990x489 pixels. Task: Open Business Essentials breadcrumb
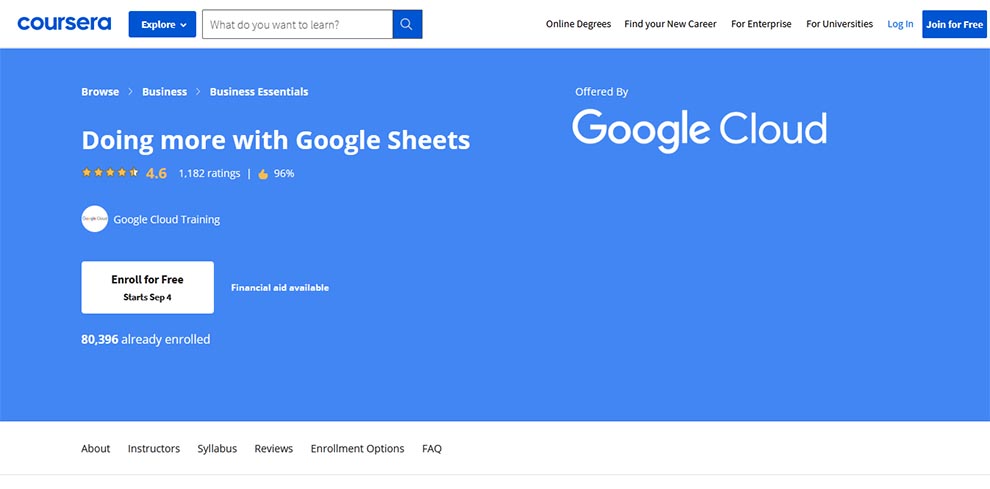point(259,92)
